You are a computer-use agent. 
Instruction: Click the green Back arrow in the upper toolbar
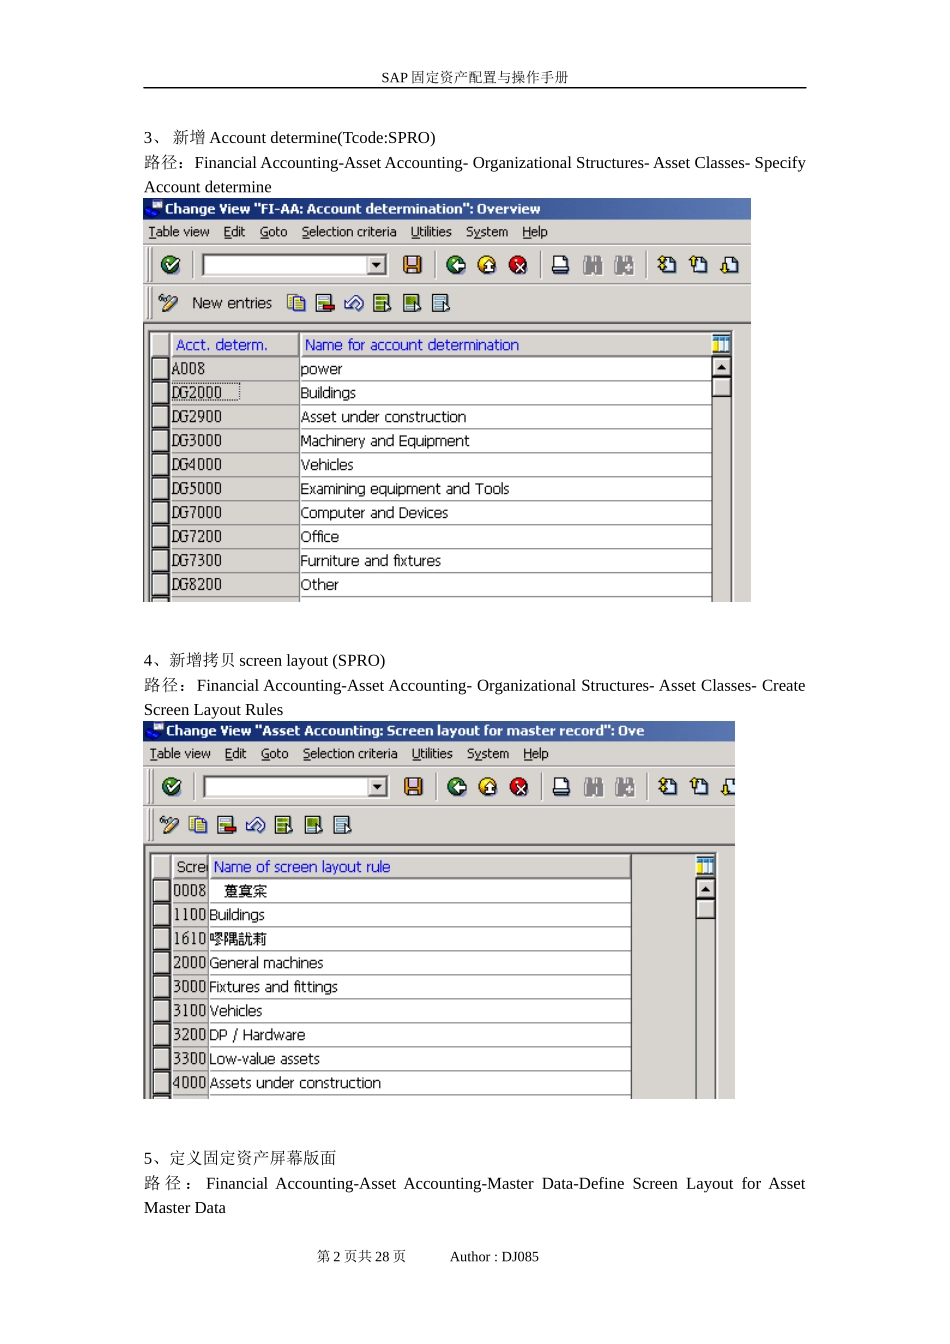pos(456,265)
